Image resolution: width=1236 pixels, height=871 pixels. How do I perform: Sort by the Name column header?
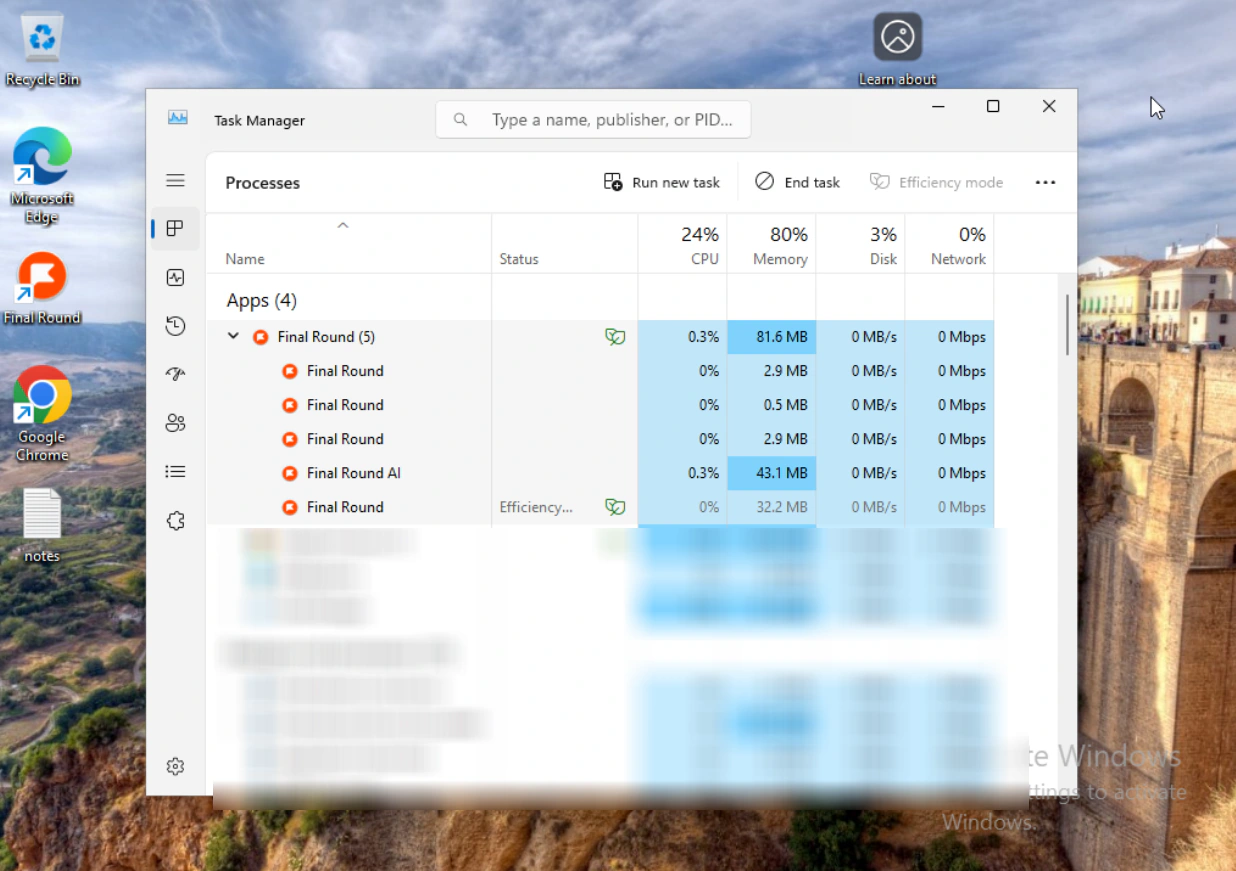(x=348, y=243)
